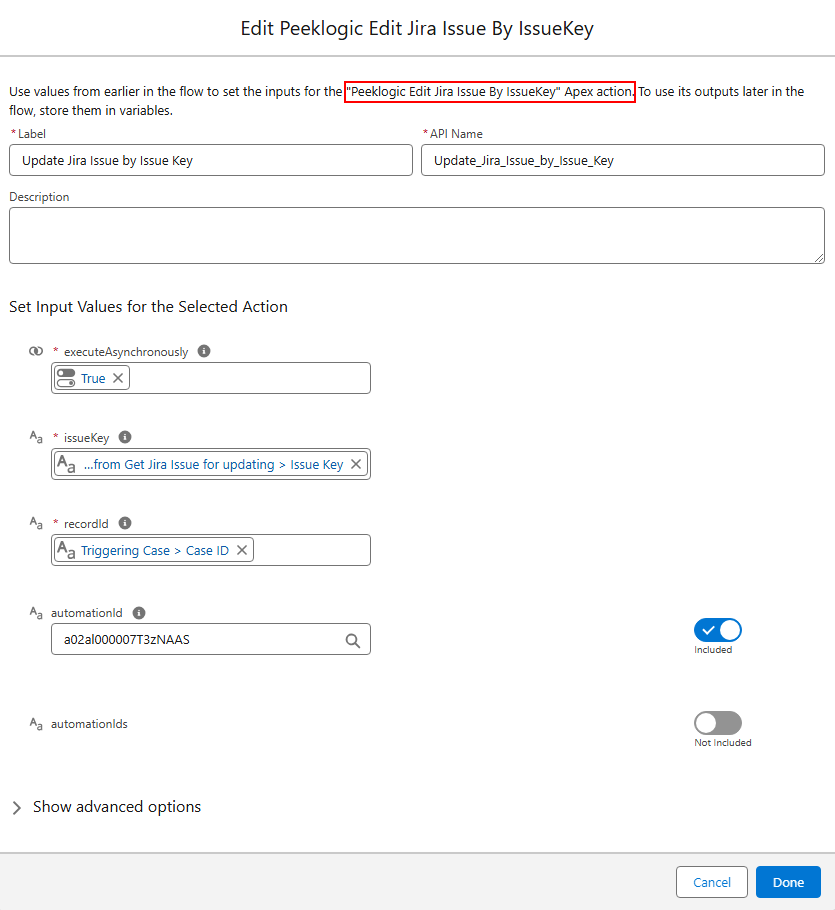Click the 'True' pill label
Viewport: 835px width, 910px height.
93,378
